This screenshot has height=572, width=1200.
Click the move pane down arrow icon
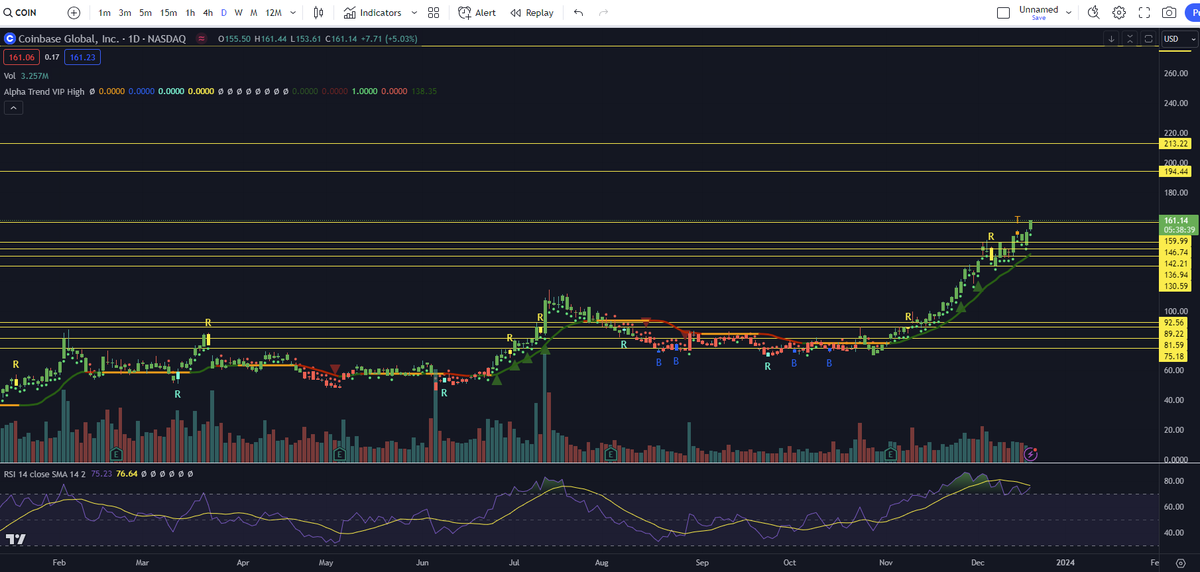click(x=1111, y=38)
